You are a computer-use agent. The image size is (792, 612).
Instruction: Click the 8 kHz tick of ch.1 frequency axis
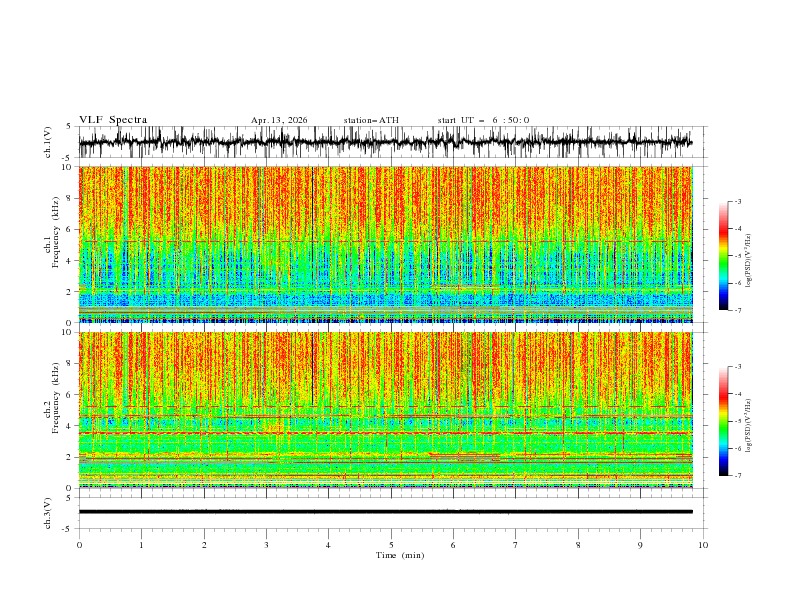(71, 198)
